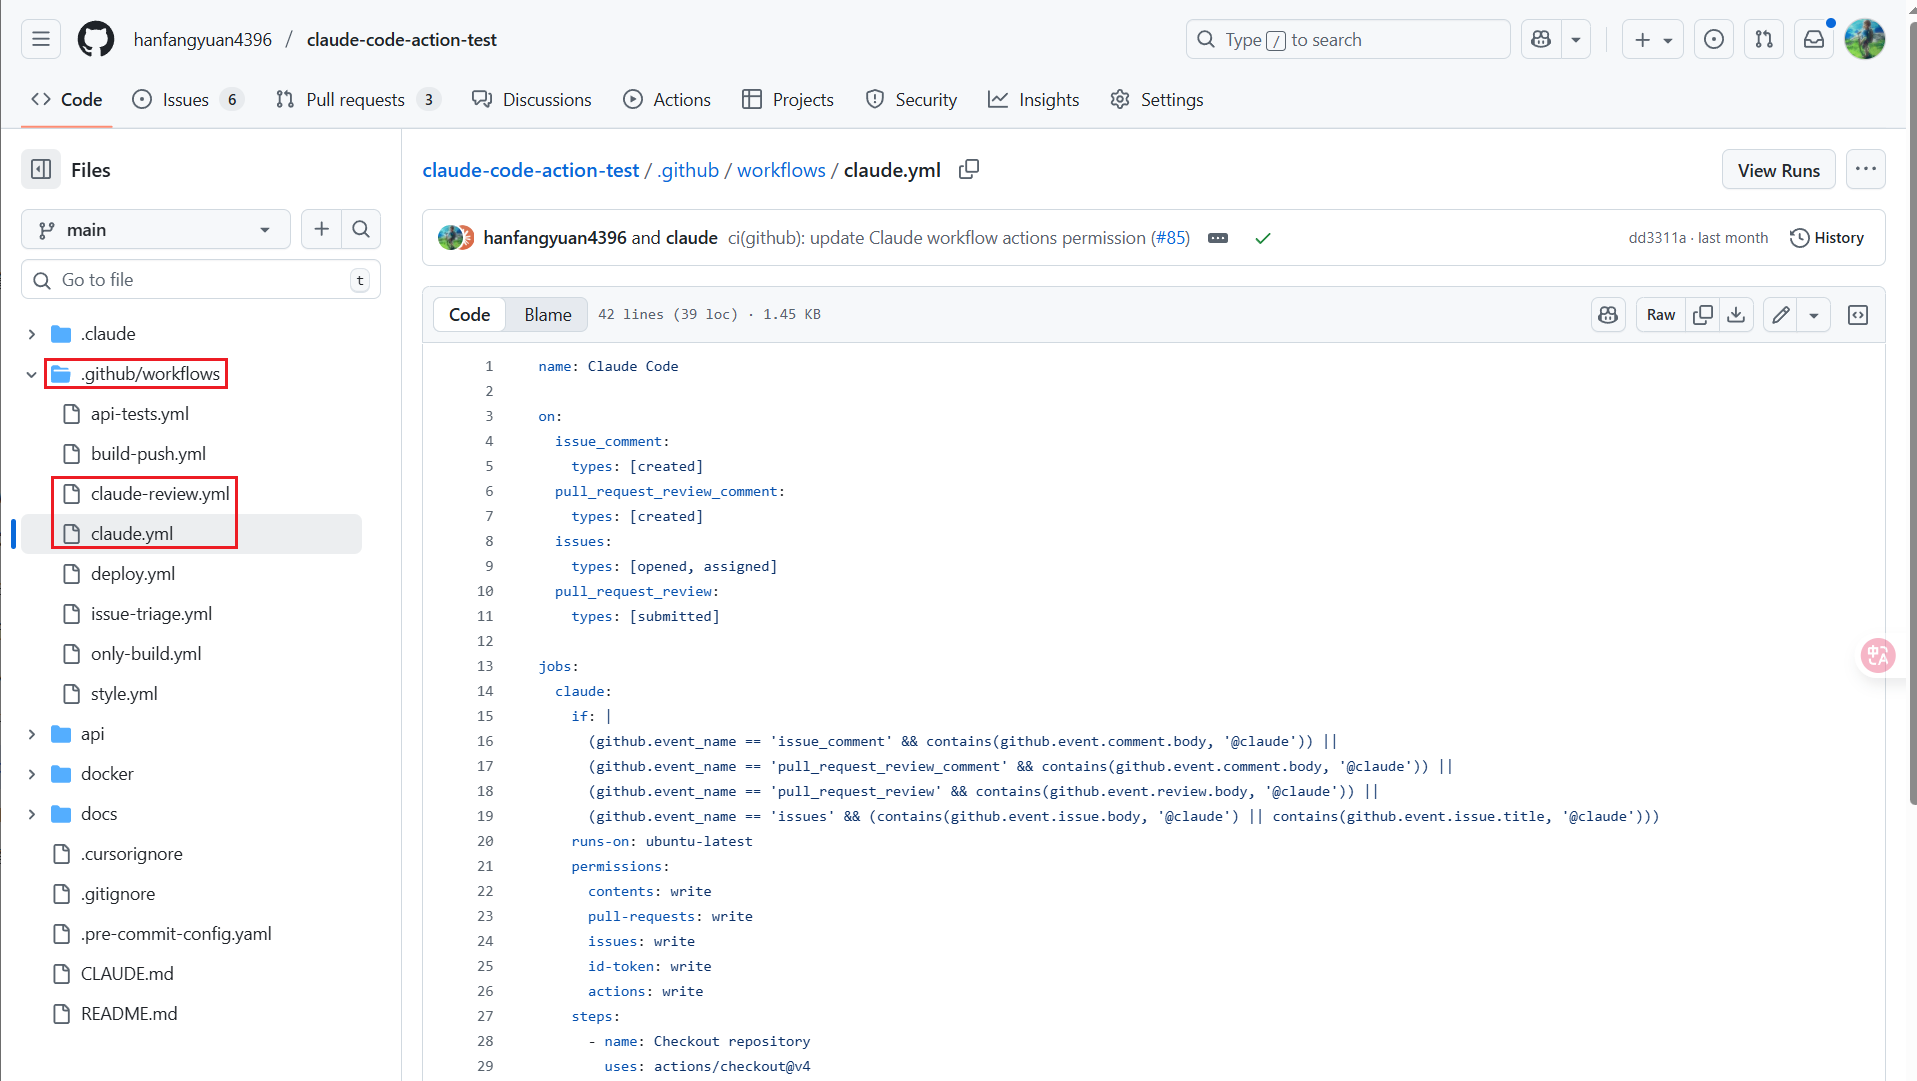The height and width of the screenshot is (1081, 1917).
Task: Open CLAUDE.md file
Action: click(127, 973)
